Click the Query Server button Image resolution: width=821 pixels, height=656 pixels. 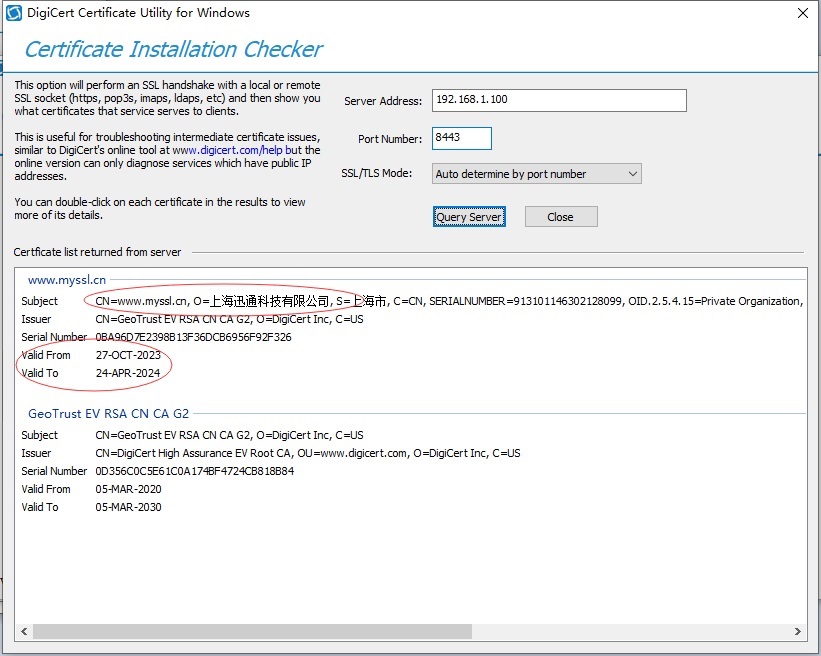pos(469,217)
